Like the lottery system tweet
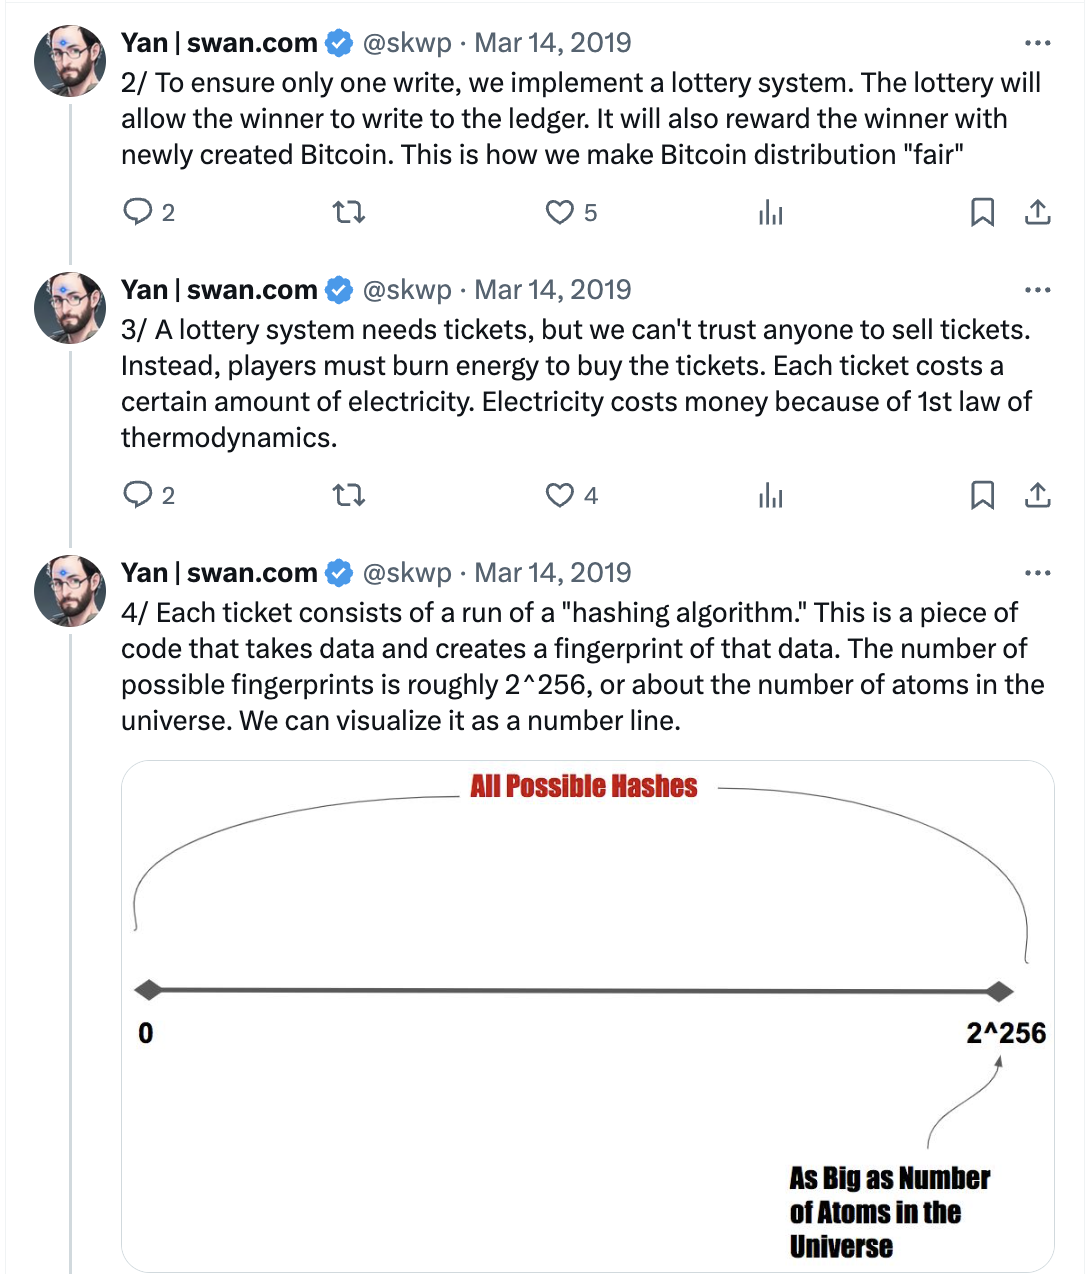This screenshot has height=1274, width=1088. click(x=561, y=212)
